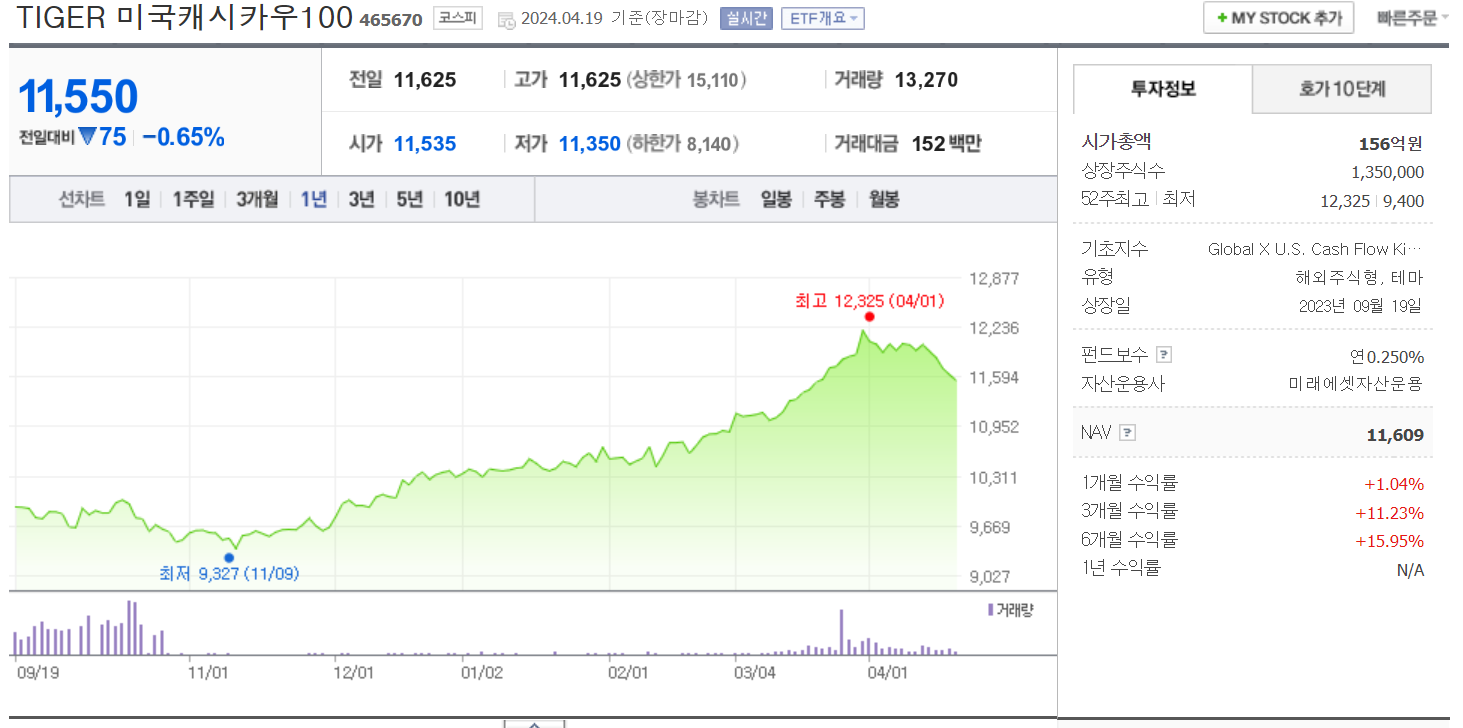Click the 최저 9,327 low point marker
The width and height of the screenshot is (1463, 728).
point(231,556)
